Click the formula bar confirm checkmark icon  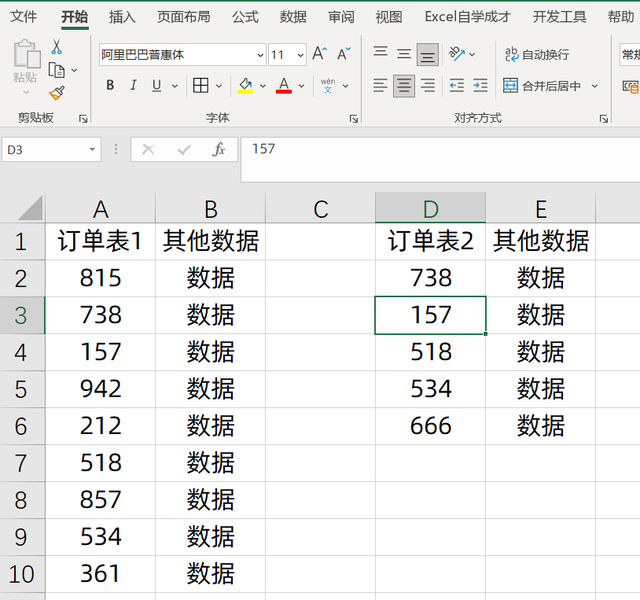click(x=184, y=150)
